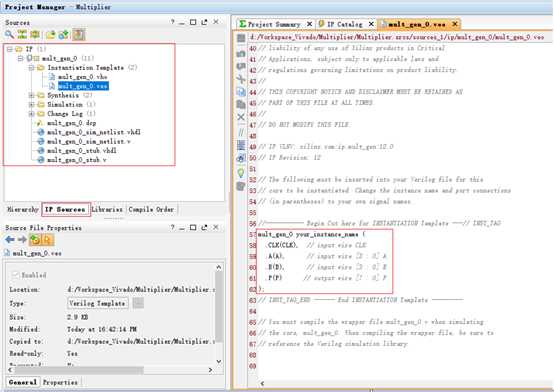Click the bottom-most icon in editor sidebar

tap(241, 186)
